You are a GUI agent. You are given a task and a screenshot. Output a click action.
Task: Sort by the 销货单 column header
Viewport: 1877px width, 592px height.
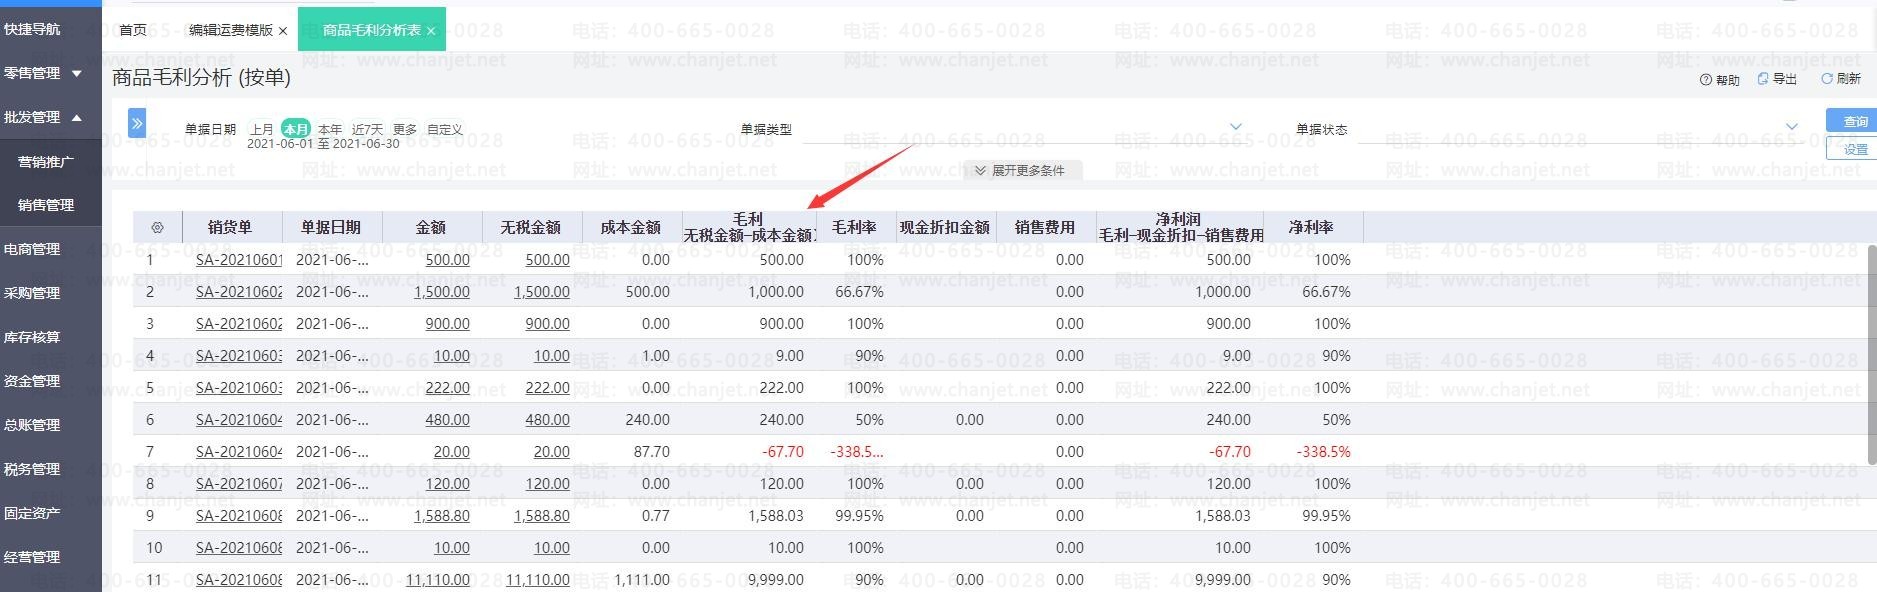(231, 227)
